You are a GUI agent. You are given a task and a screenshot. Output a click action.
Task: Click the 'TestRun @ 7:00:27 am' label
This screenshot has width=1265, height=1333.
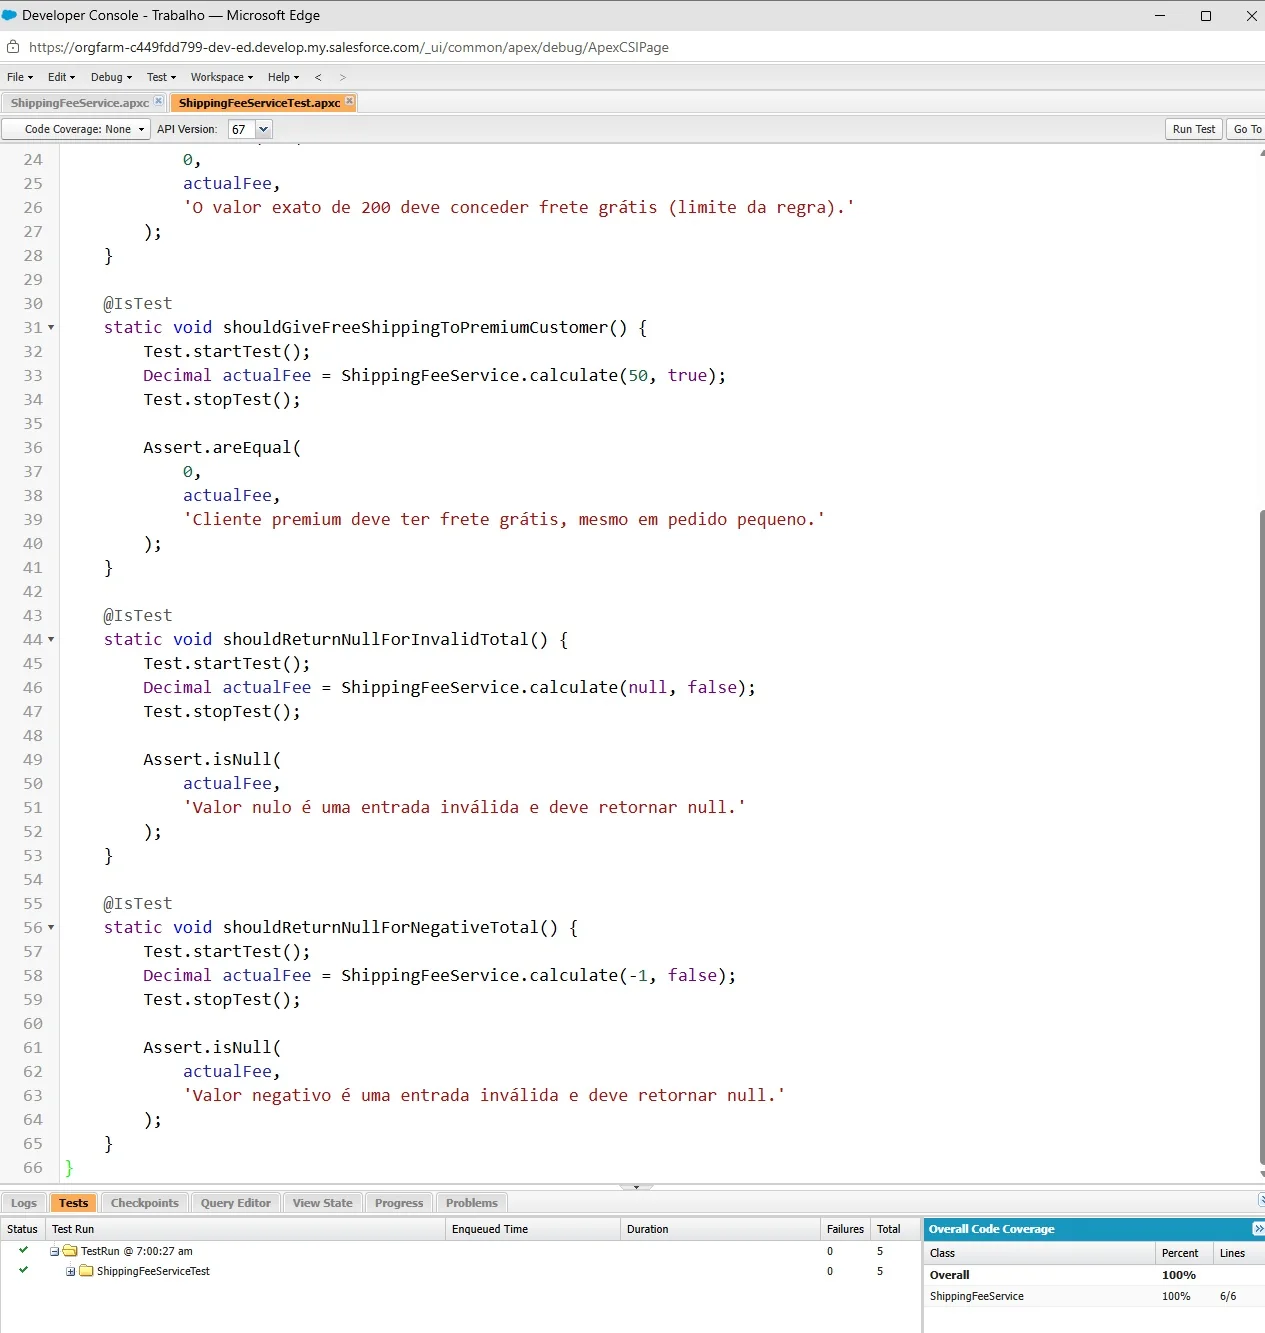tap(137, 1251)
